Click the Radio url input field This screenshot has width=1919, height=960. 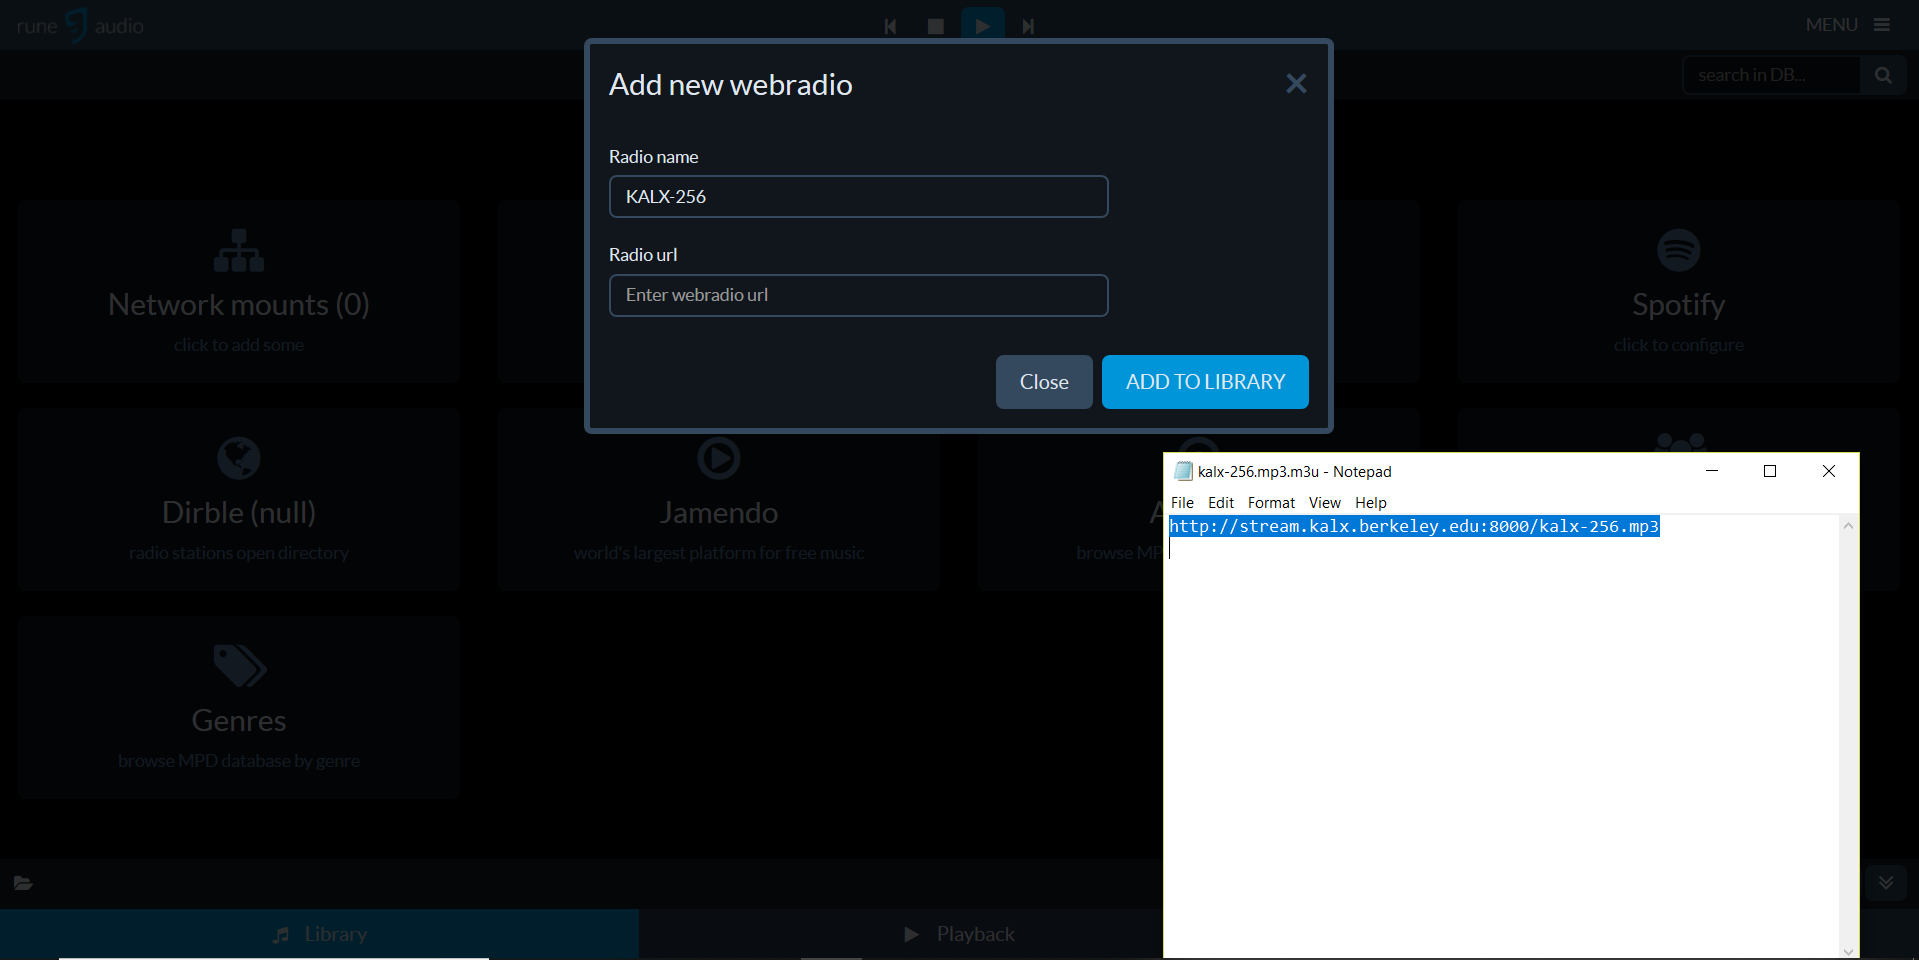[x=858, y=296]
